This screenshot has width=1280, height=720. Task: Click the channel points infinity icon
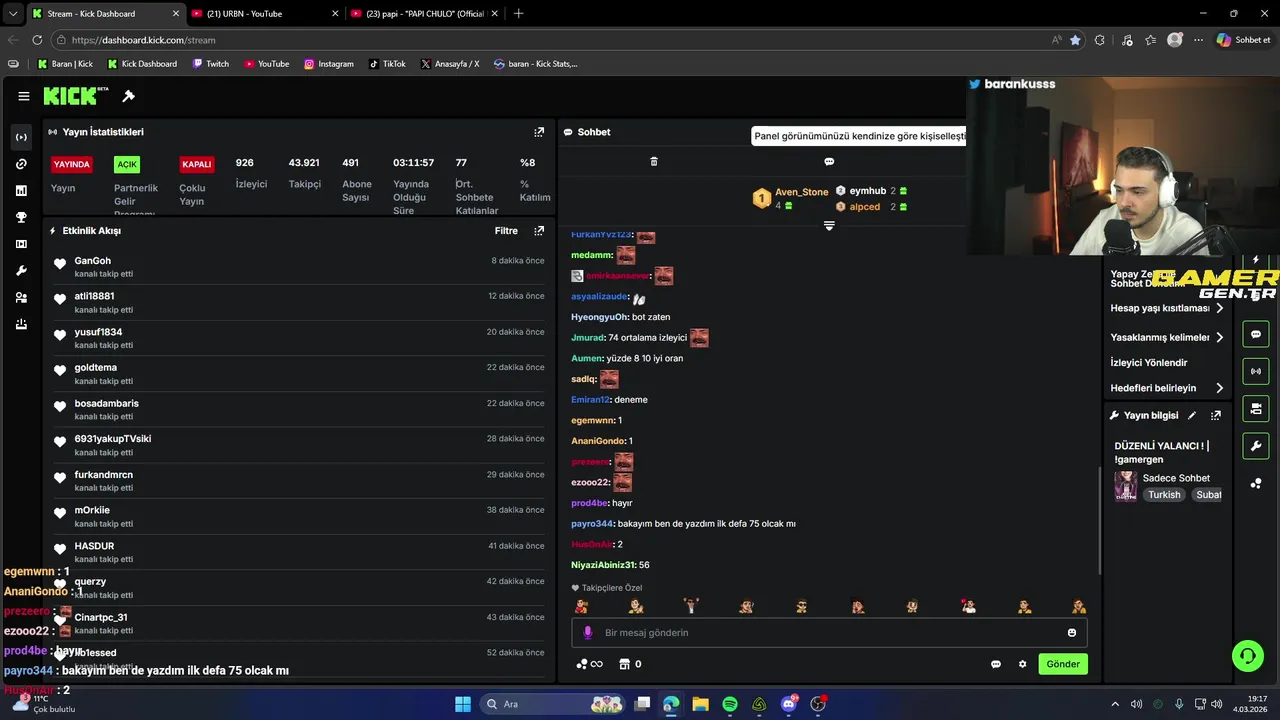[589, 664]
